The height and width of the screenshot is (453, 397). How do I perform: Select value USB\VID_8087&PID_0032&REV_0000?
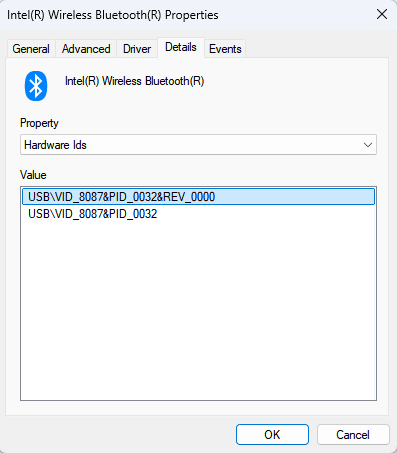click(x=198, y=197)
